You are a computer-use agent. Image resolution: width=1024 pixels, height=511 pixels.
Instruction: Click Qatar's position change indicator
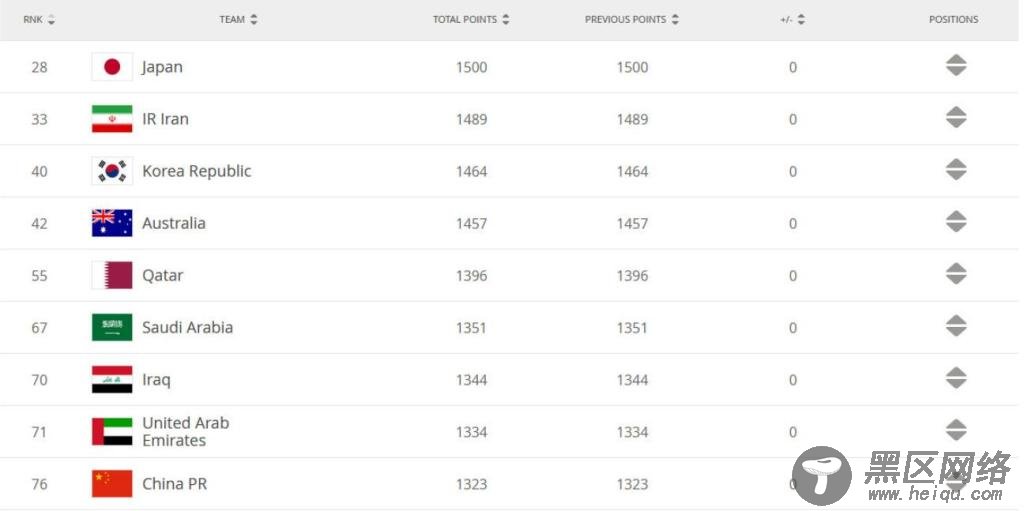956,274
